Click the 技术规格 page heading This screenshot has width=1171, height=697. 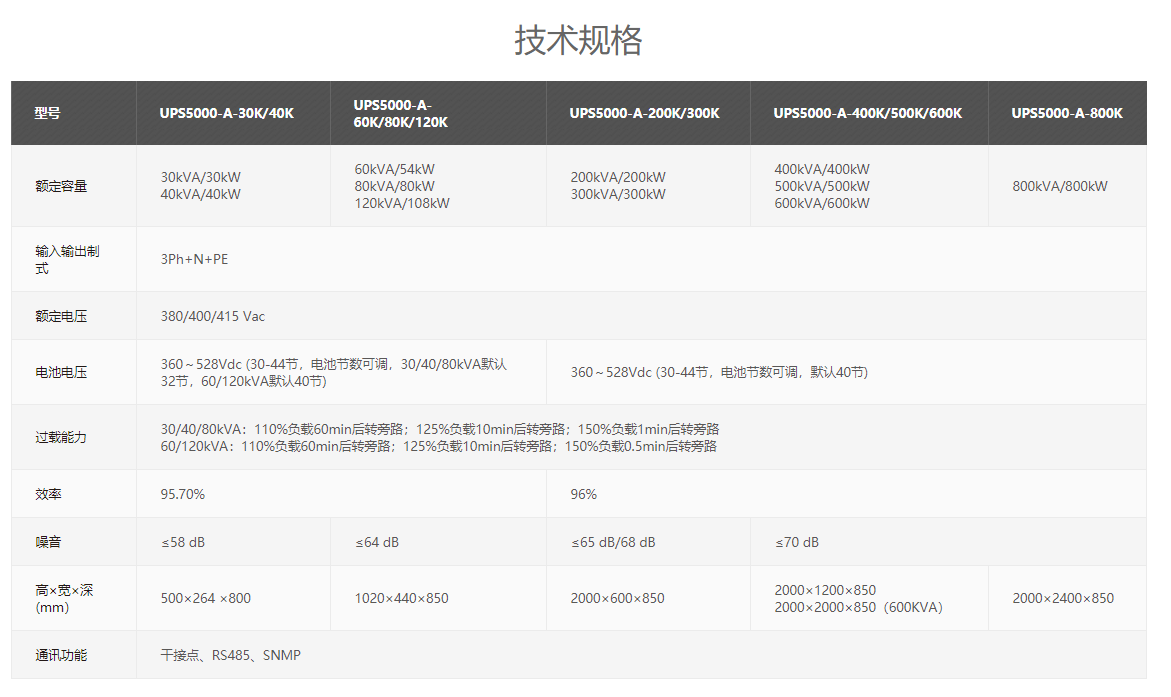pos(578,40)
